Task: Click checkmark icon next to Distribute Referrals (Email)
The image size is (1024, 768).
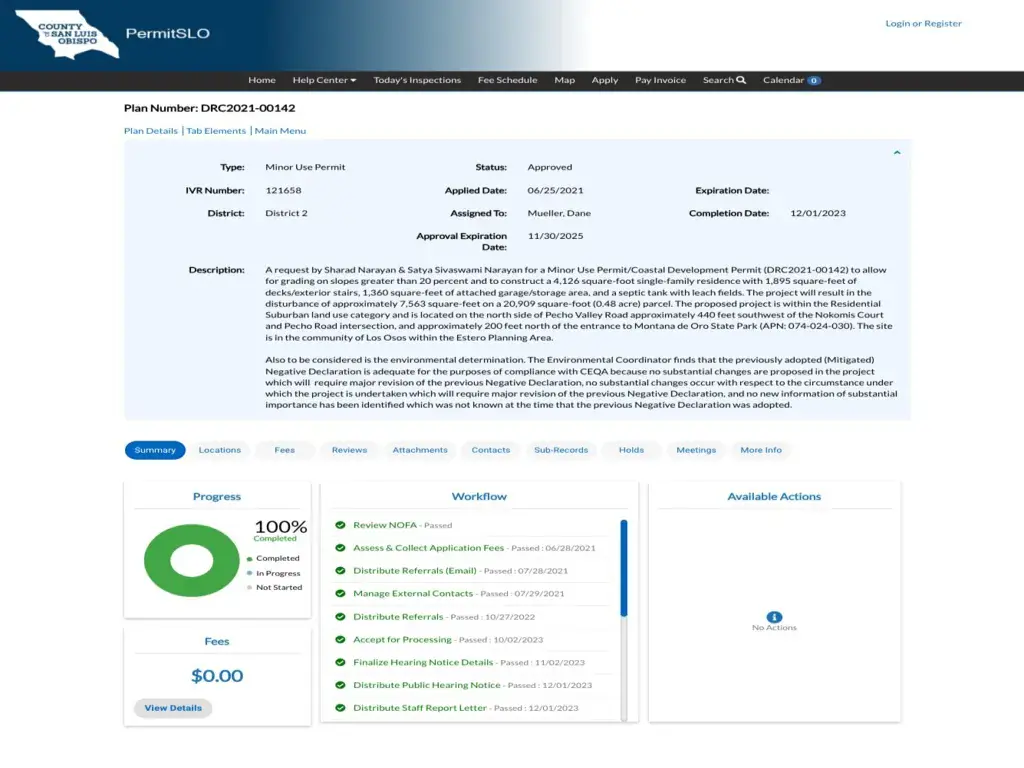Action: (340, 571)
